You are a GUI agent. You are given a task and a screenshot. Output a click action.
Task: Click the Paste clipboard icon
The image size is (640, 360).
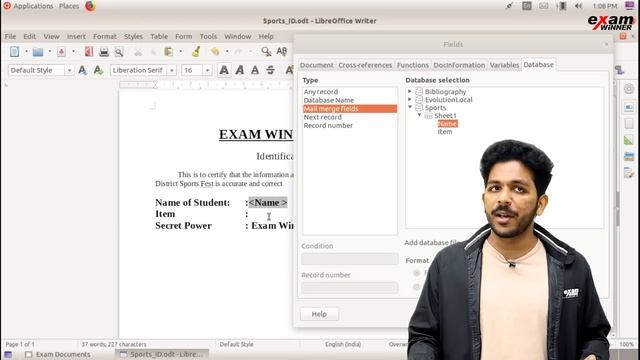pos(168,52)
